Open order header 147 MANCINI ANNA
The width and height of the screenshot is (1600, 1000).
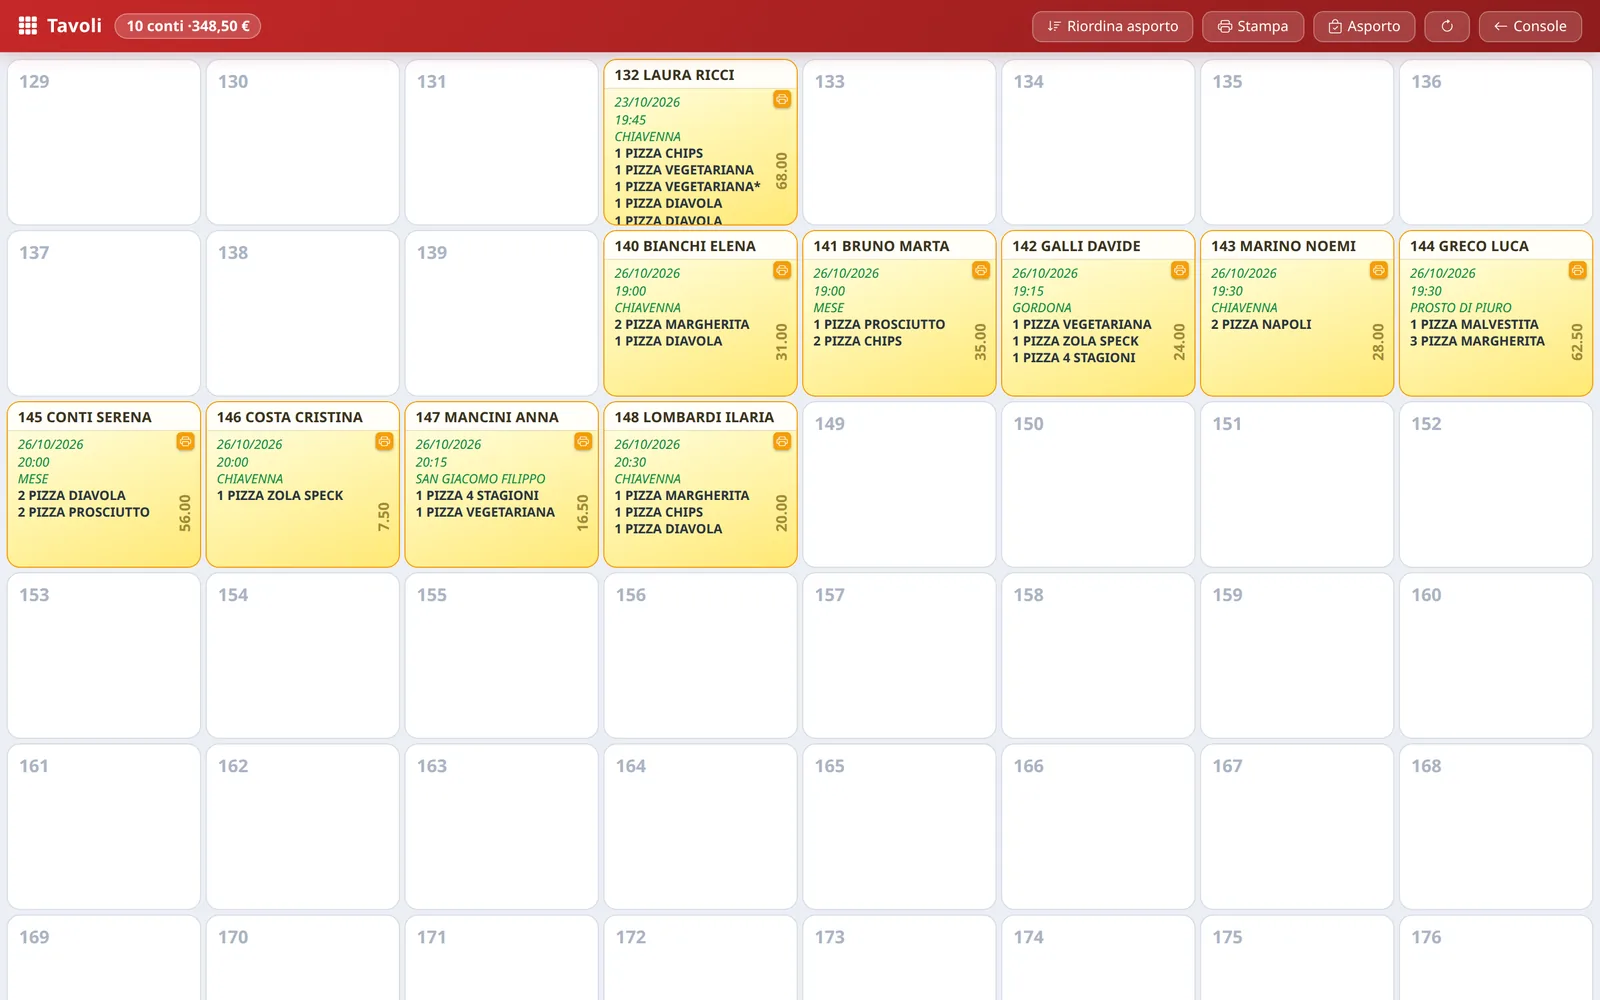501,417
